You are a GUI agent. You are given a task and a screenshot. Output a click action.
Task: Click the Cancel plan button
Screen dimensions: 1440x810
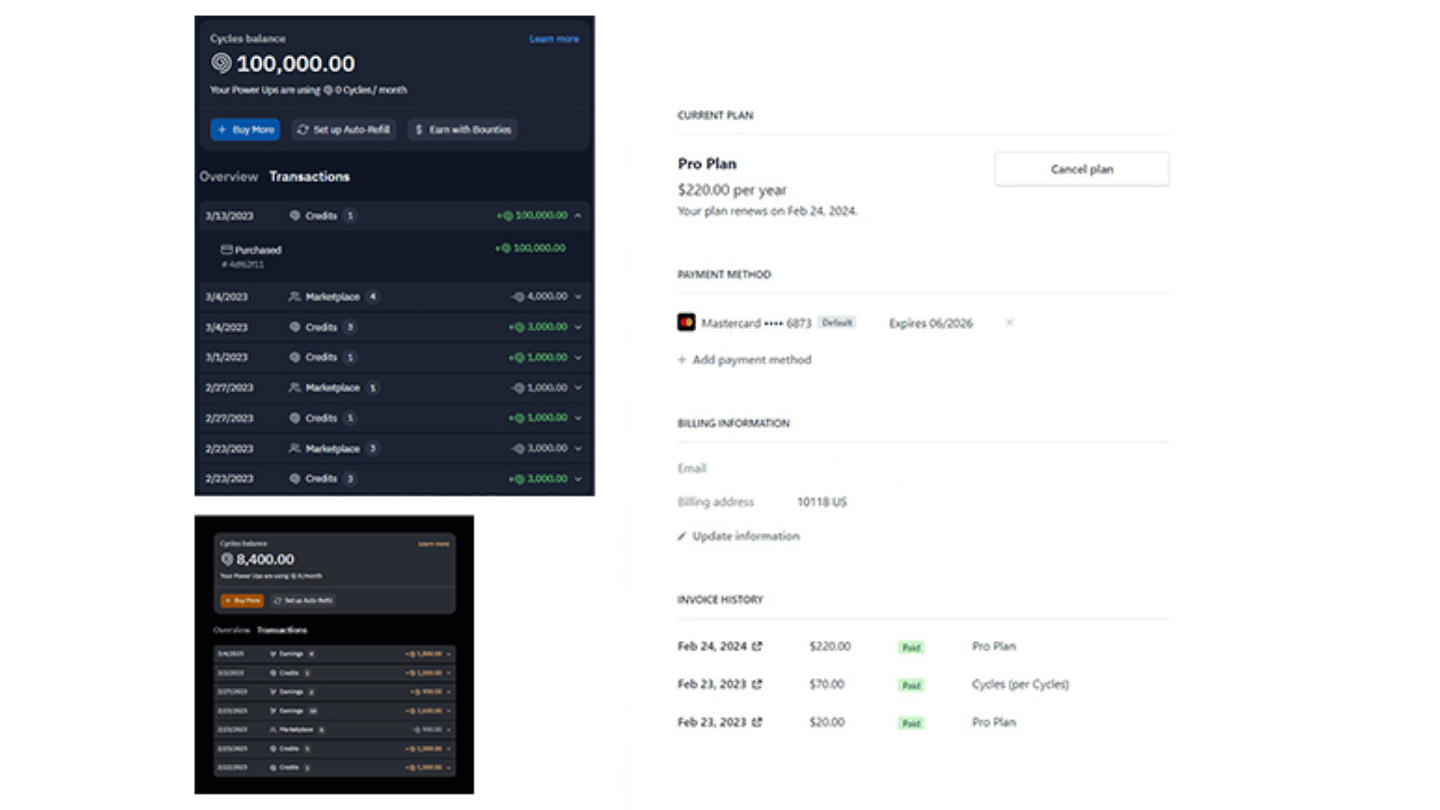point(1081,169)
